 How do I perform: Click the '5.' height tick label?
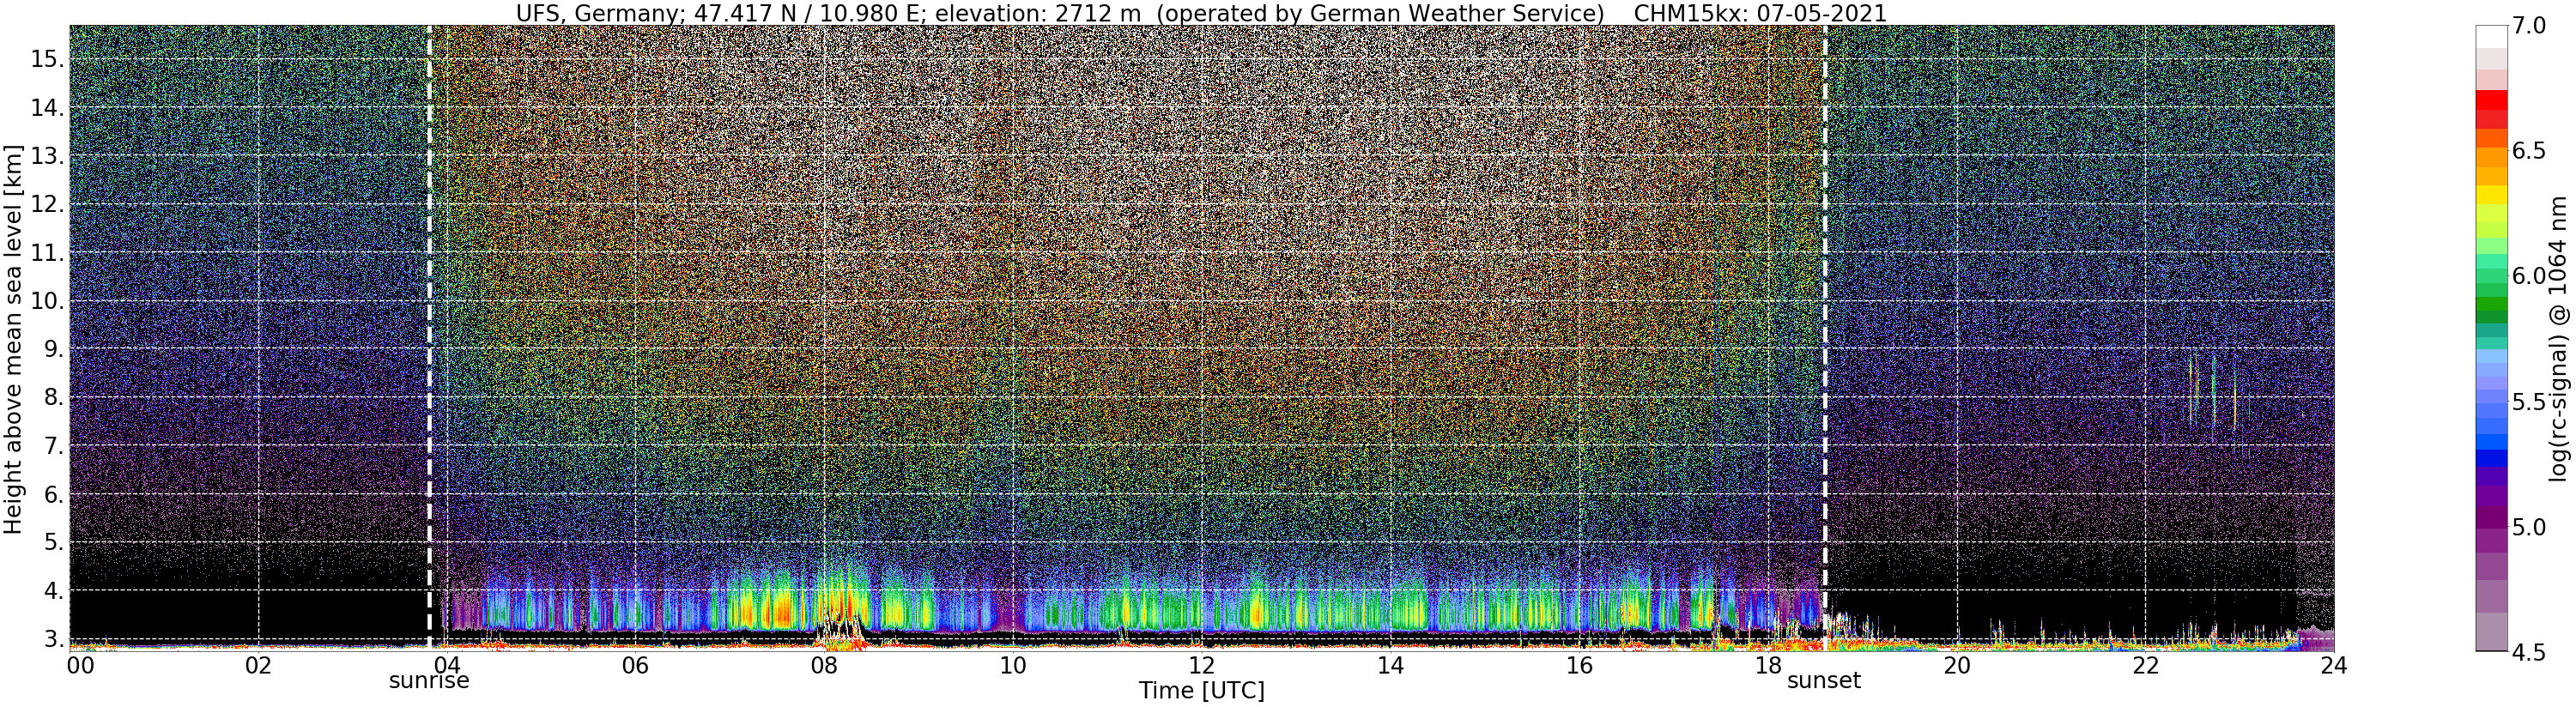53,542
